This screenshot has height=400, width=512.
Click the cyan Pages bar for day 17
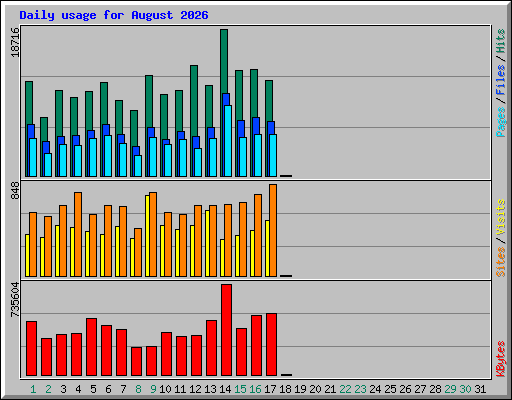273,155
